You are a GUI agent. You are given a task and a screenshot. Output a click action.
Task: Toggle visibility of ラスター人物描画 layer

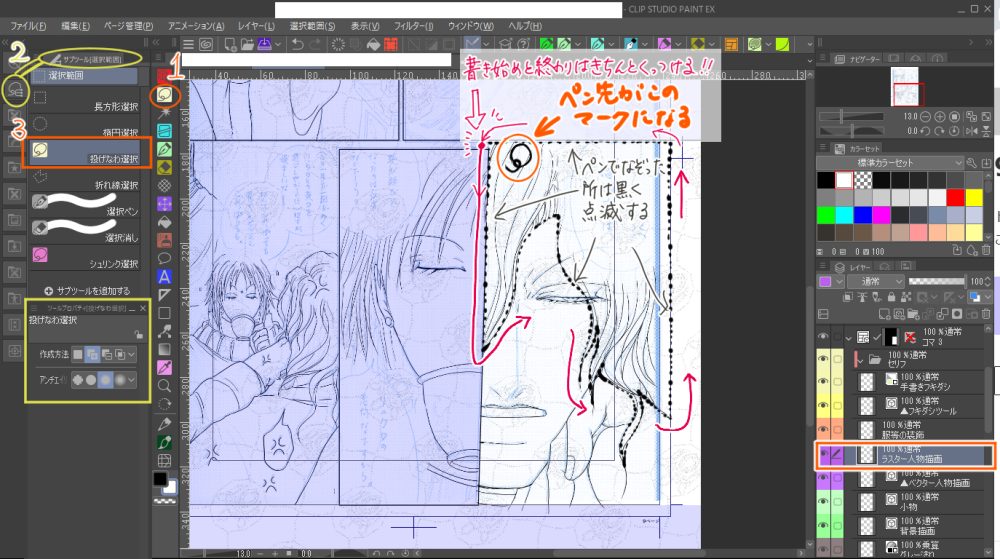pyautogui.click(x=824, y=455)
